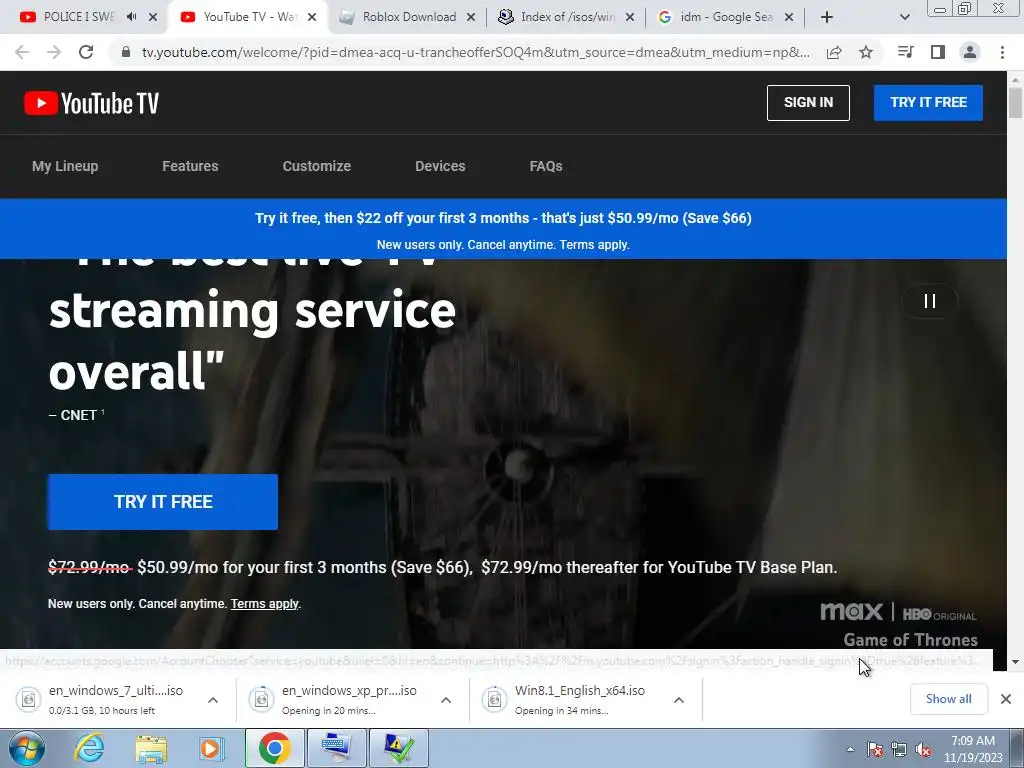
Task: Close the downloads bar
Action: click(x=1006, y=699)
